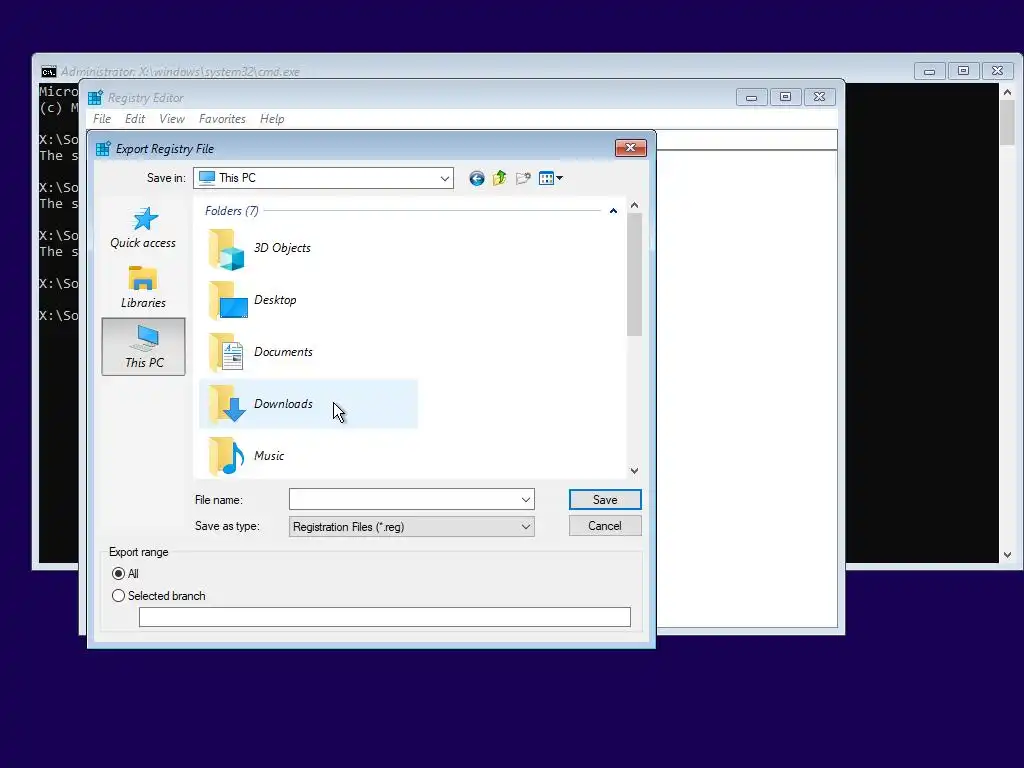Expand the Save as type dropdown

point(526,527)
